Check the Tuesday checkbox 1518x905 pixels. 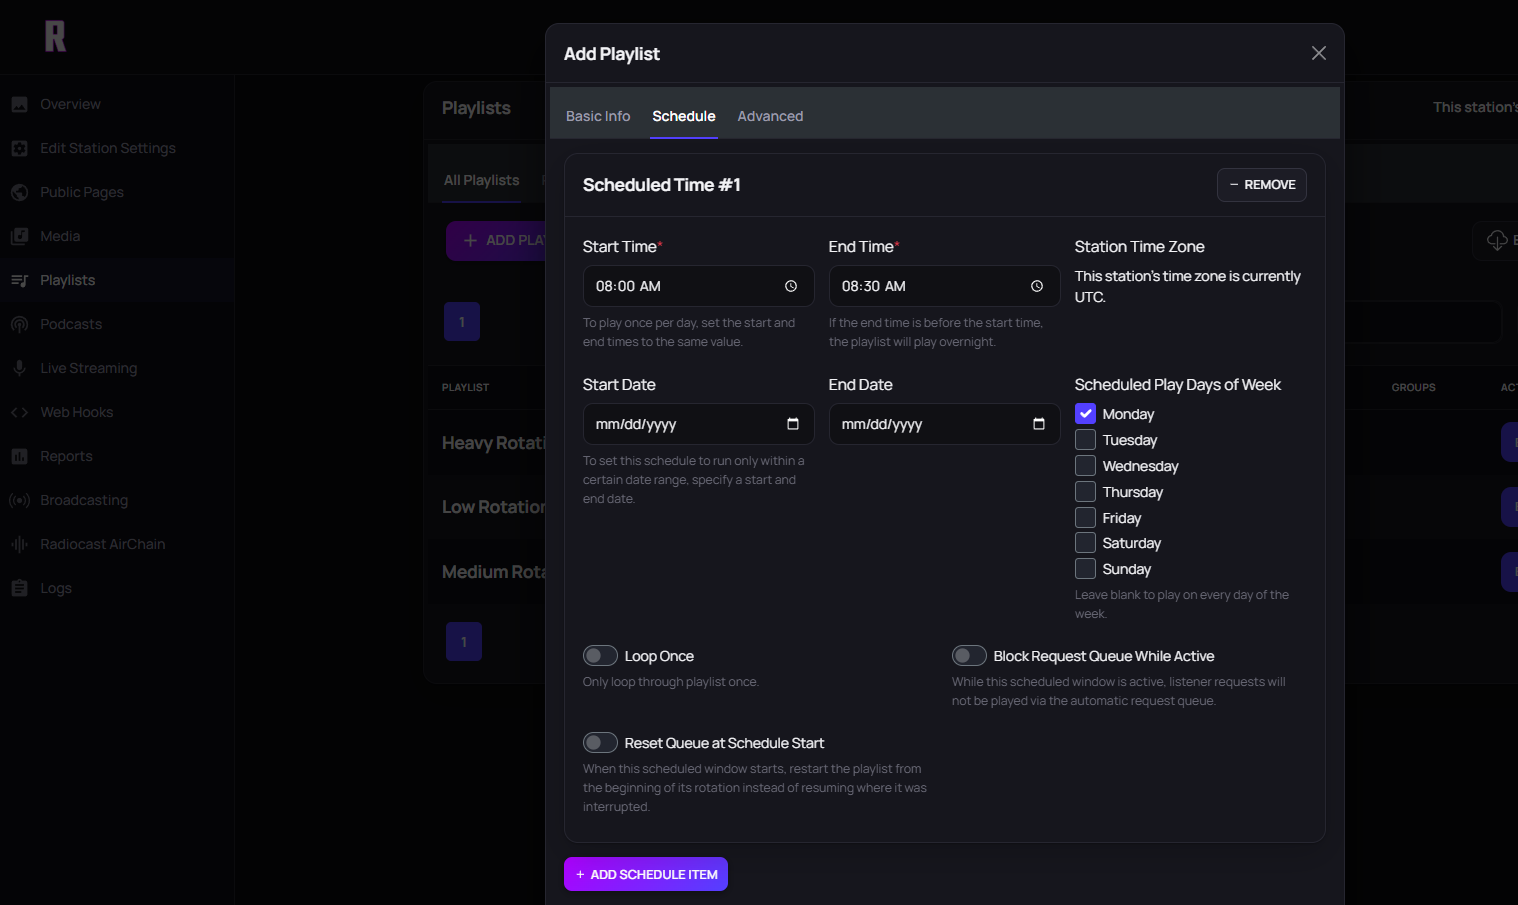tap(1085, 440)
